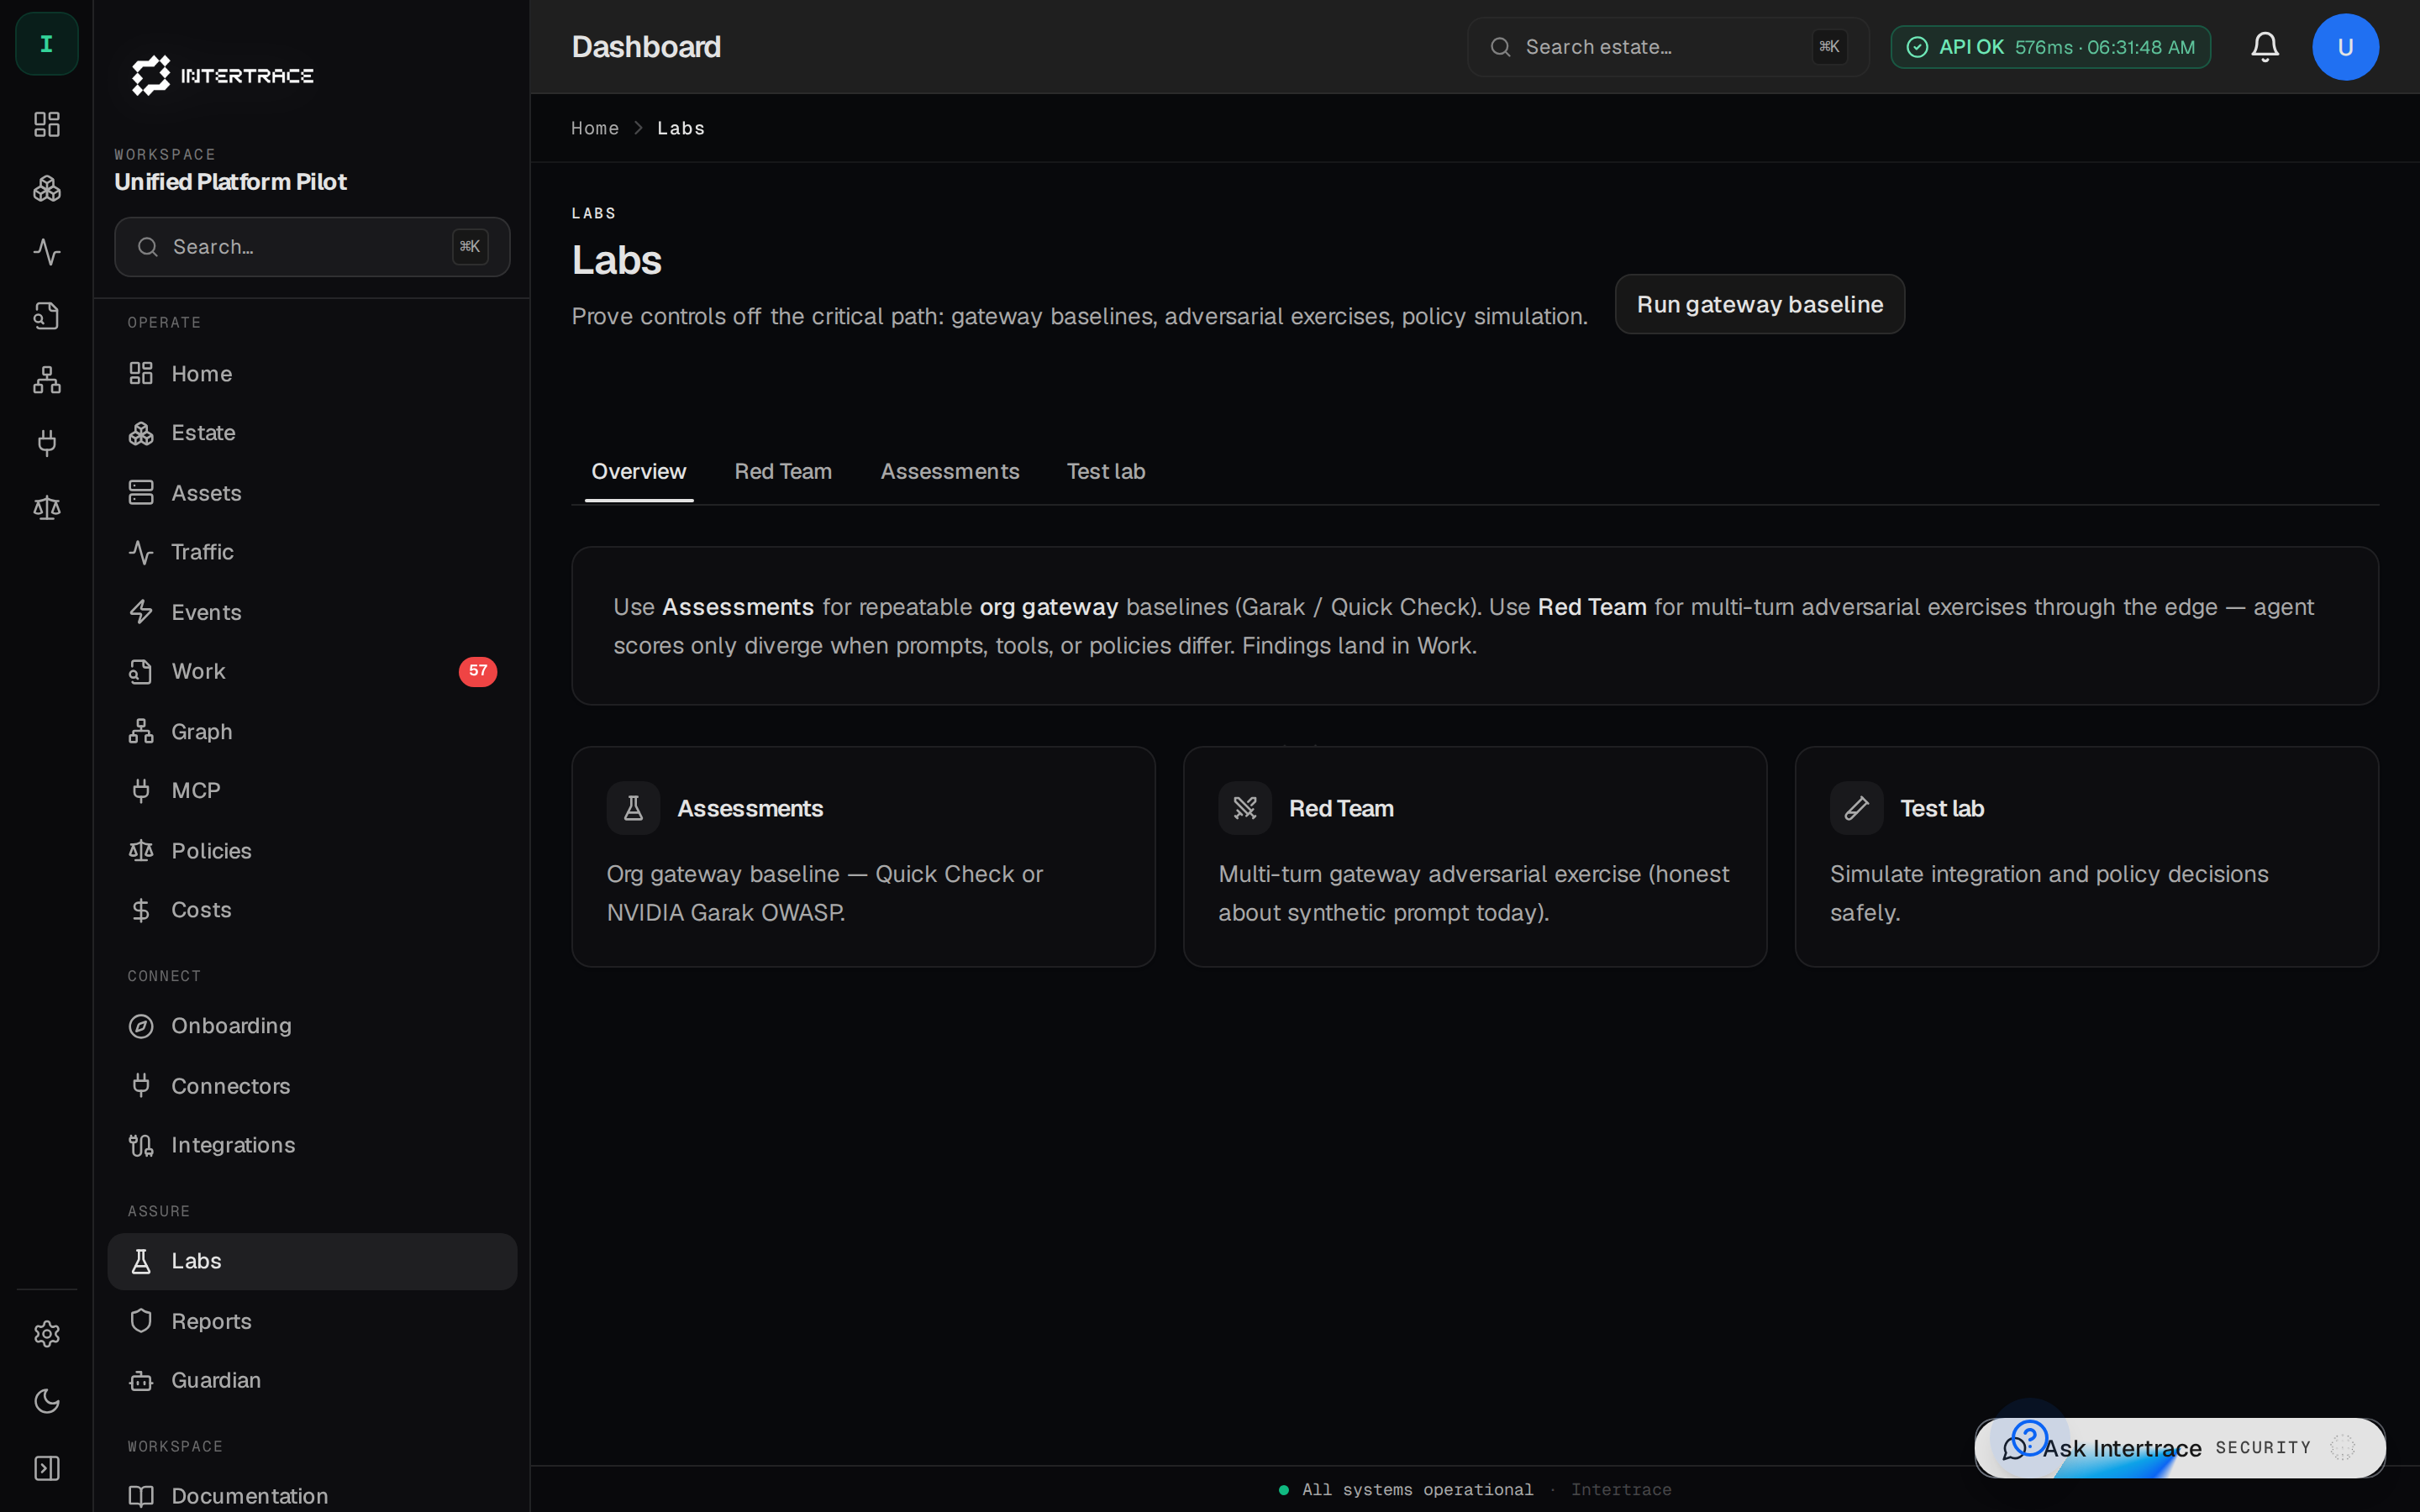Viewport: 2420px width, 1512px height.
Task: Open the Policies scales icon in the narrow rail
Action: pyautogui.click(x=46, y=508)
